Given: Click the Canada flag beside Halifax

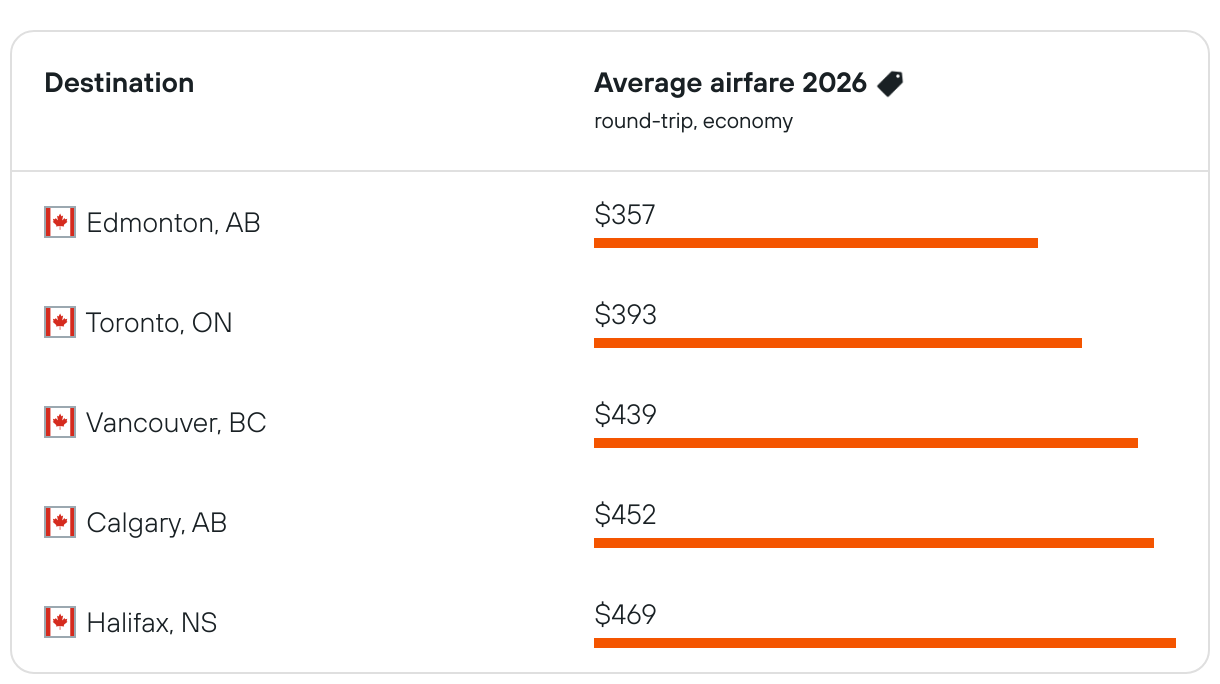Looking at the screenshot, I should [60, 622].
